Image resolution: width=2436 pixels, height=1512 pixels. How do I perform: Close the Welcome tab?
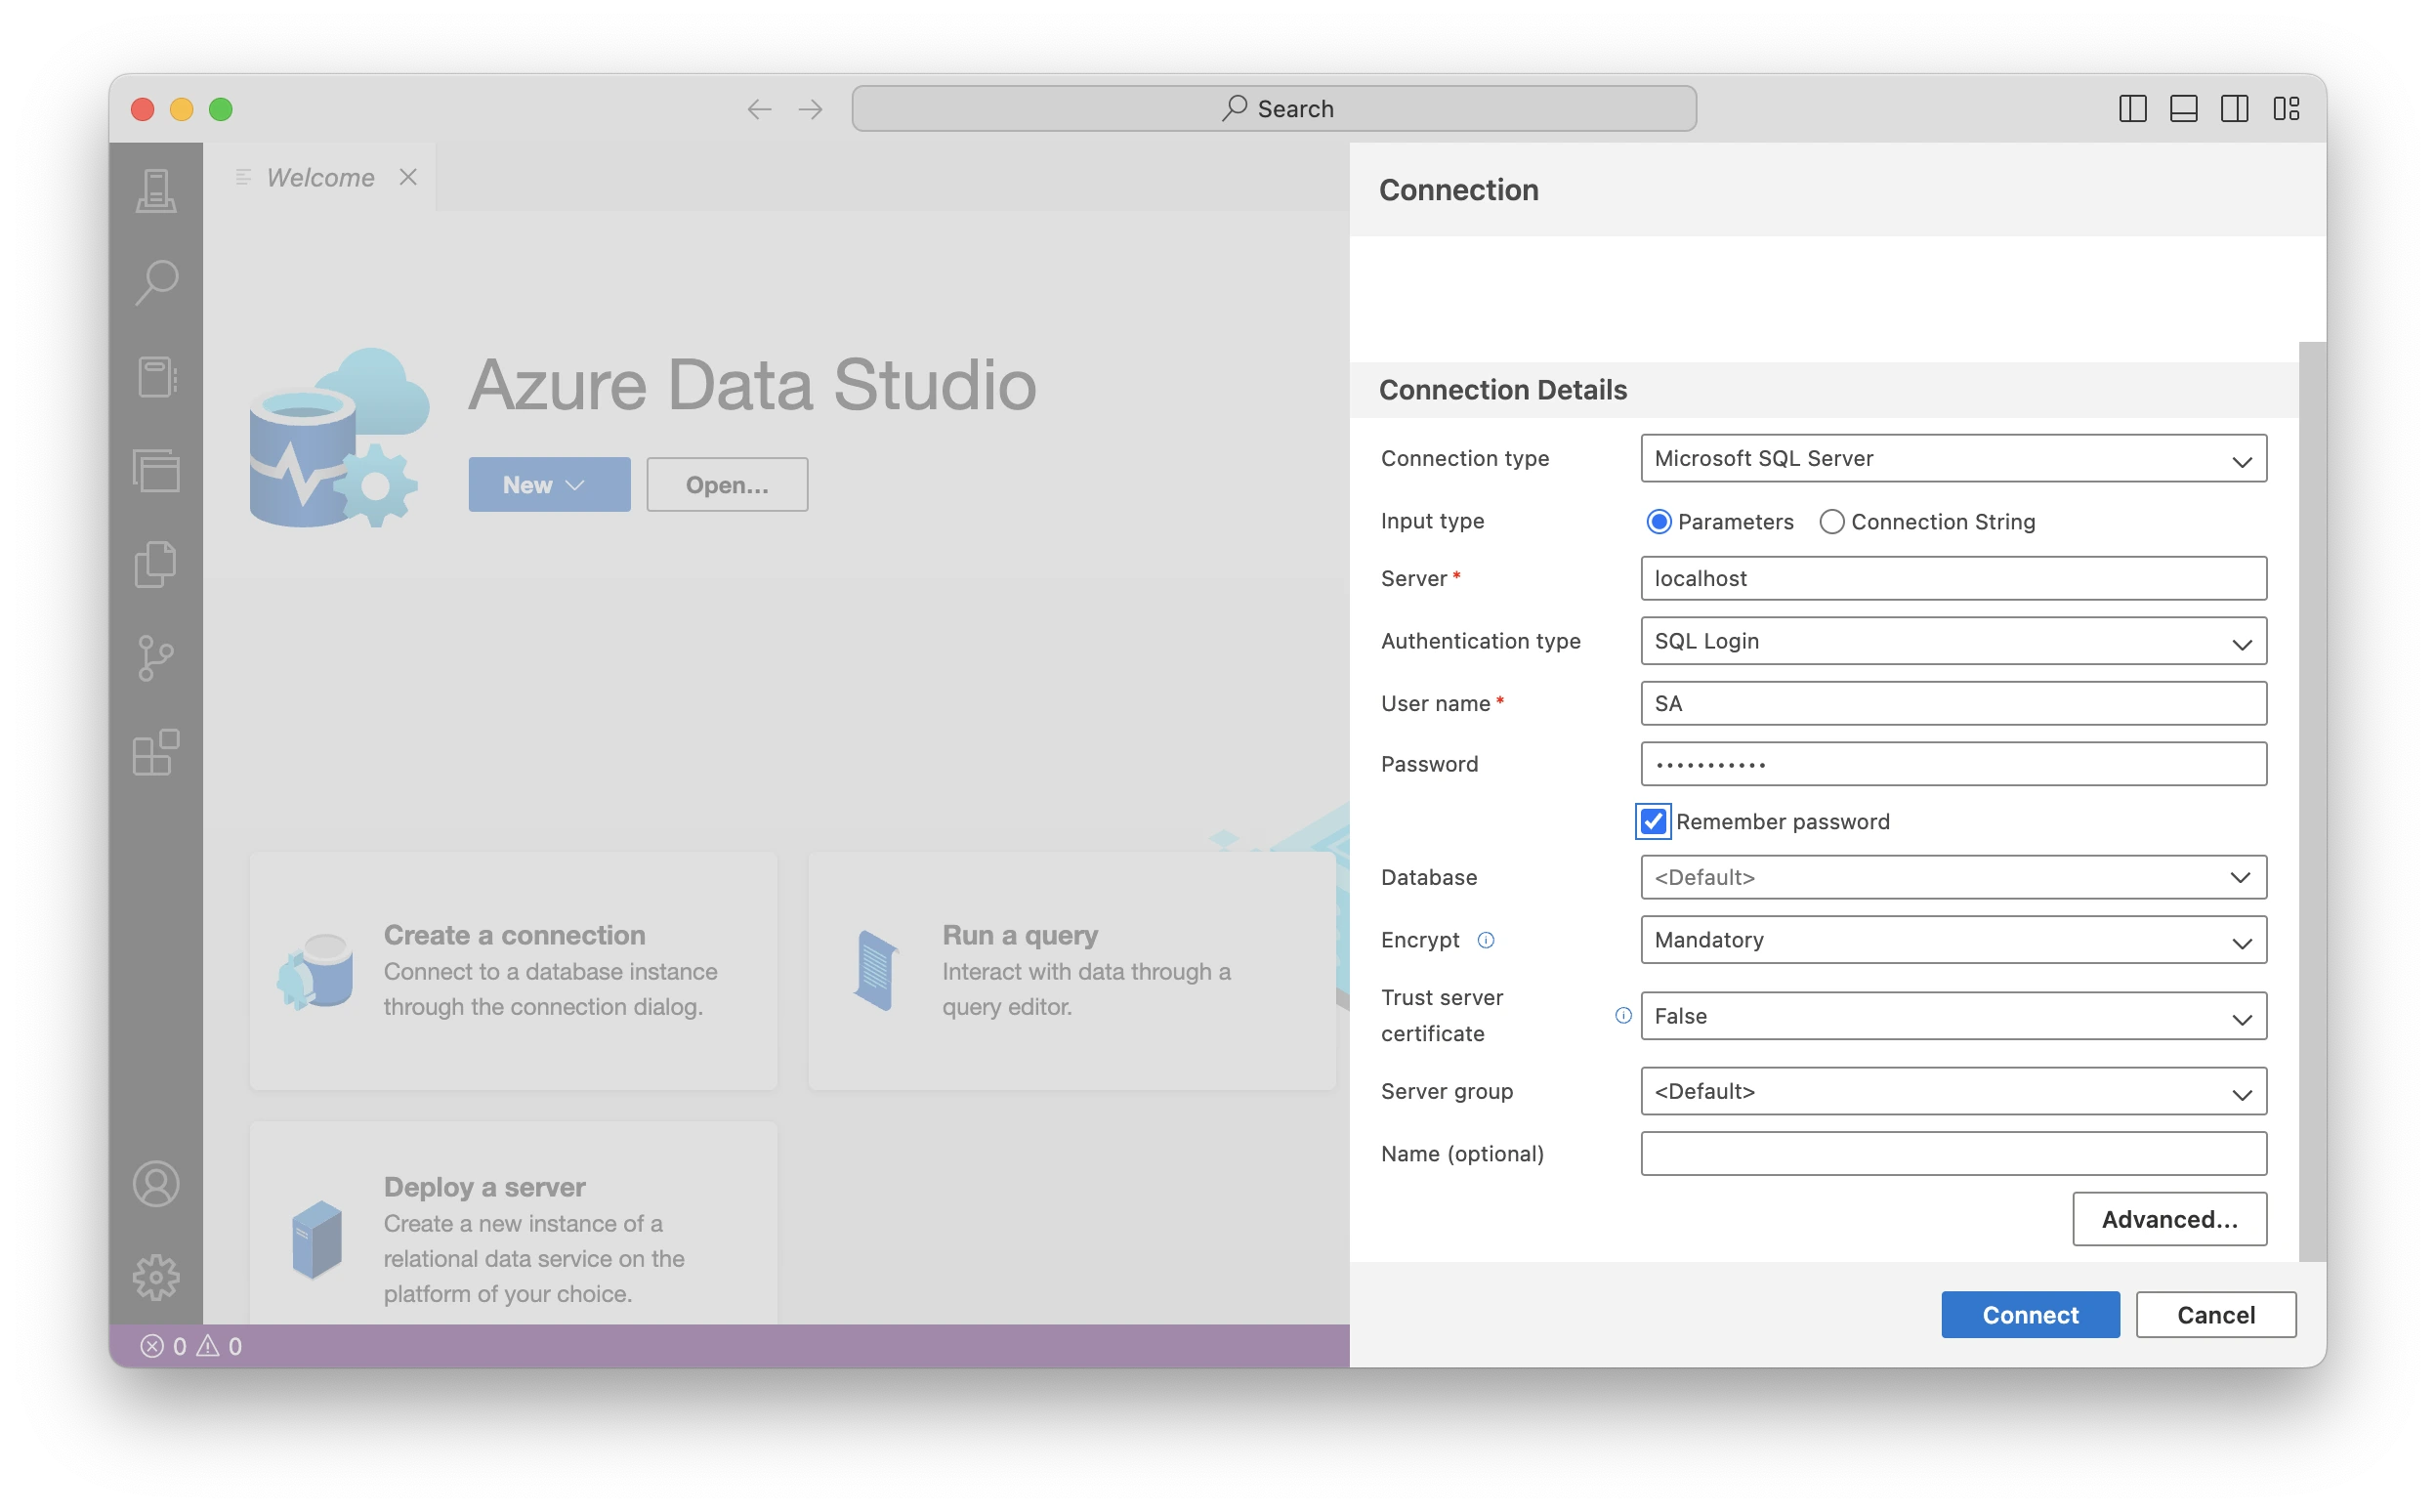click(x=409, y=177)
